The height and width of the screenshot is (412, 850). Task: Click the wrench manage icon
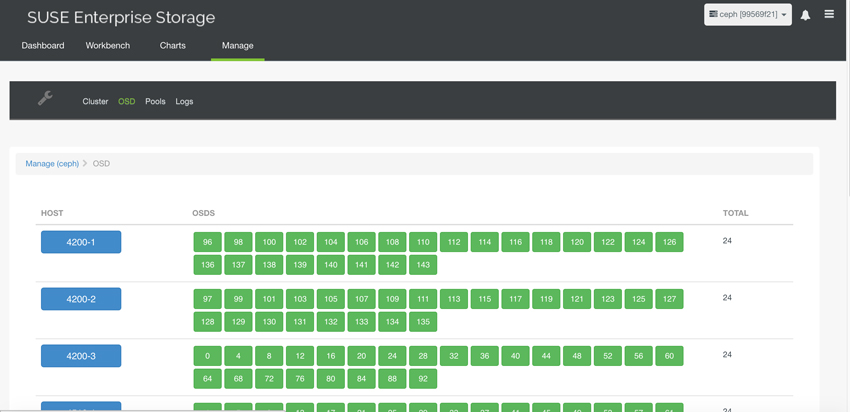(x=45, y=98)
